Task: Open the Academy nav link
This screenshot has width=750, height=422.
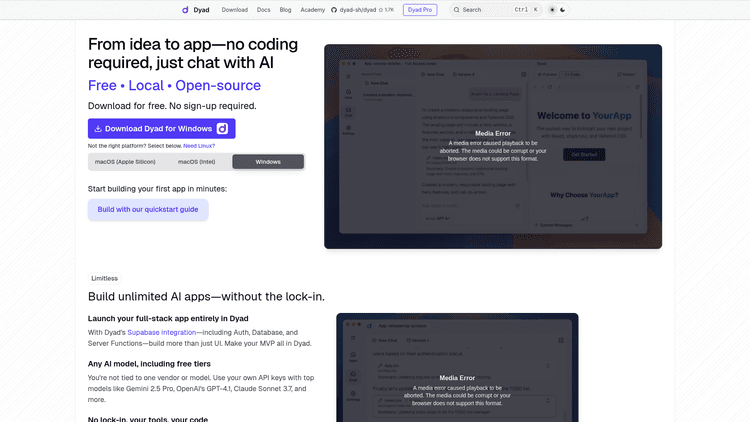Action: pos(312,10)
